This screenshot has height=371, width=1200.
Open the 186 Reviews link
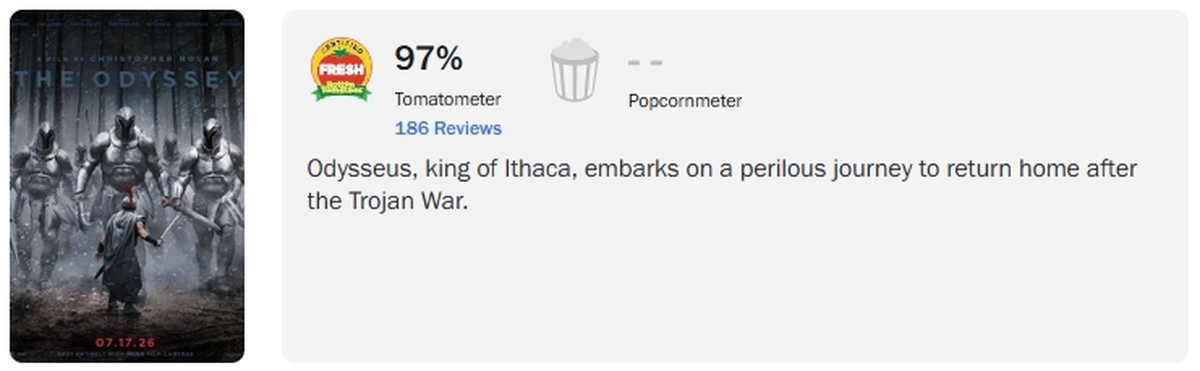(x=448, y=128)
